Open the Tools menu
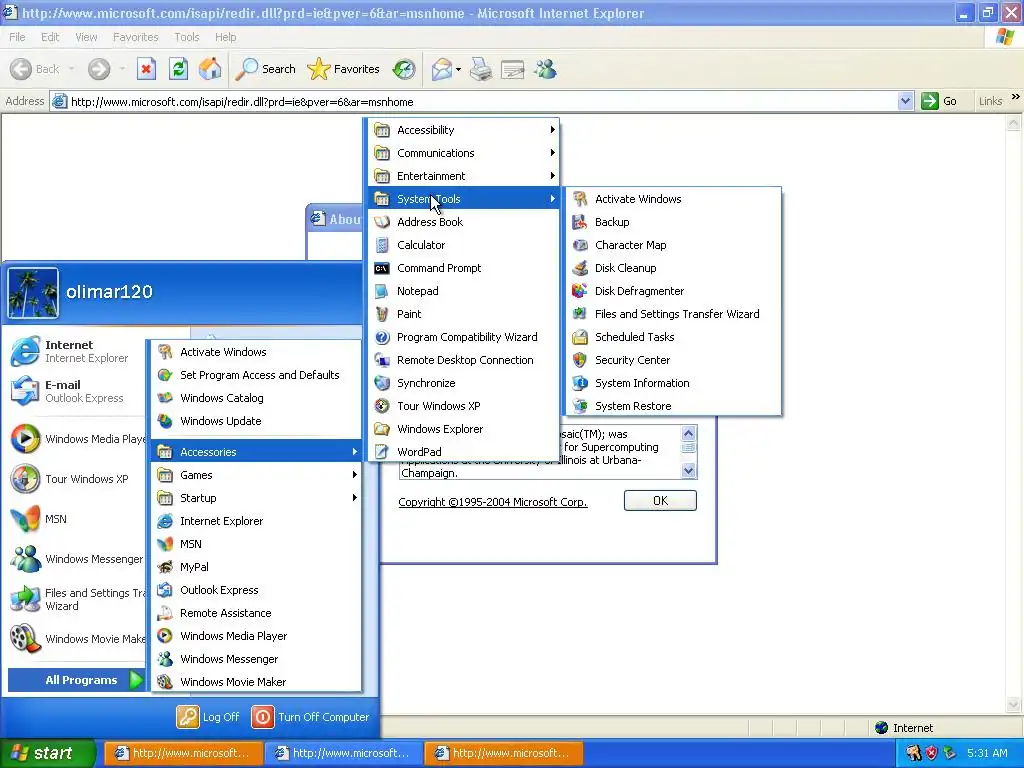This screenshot has width=1024, height=768. point(187,37)
